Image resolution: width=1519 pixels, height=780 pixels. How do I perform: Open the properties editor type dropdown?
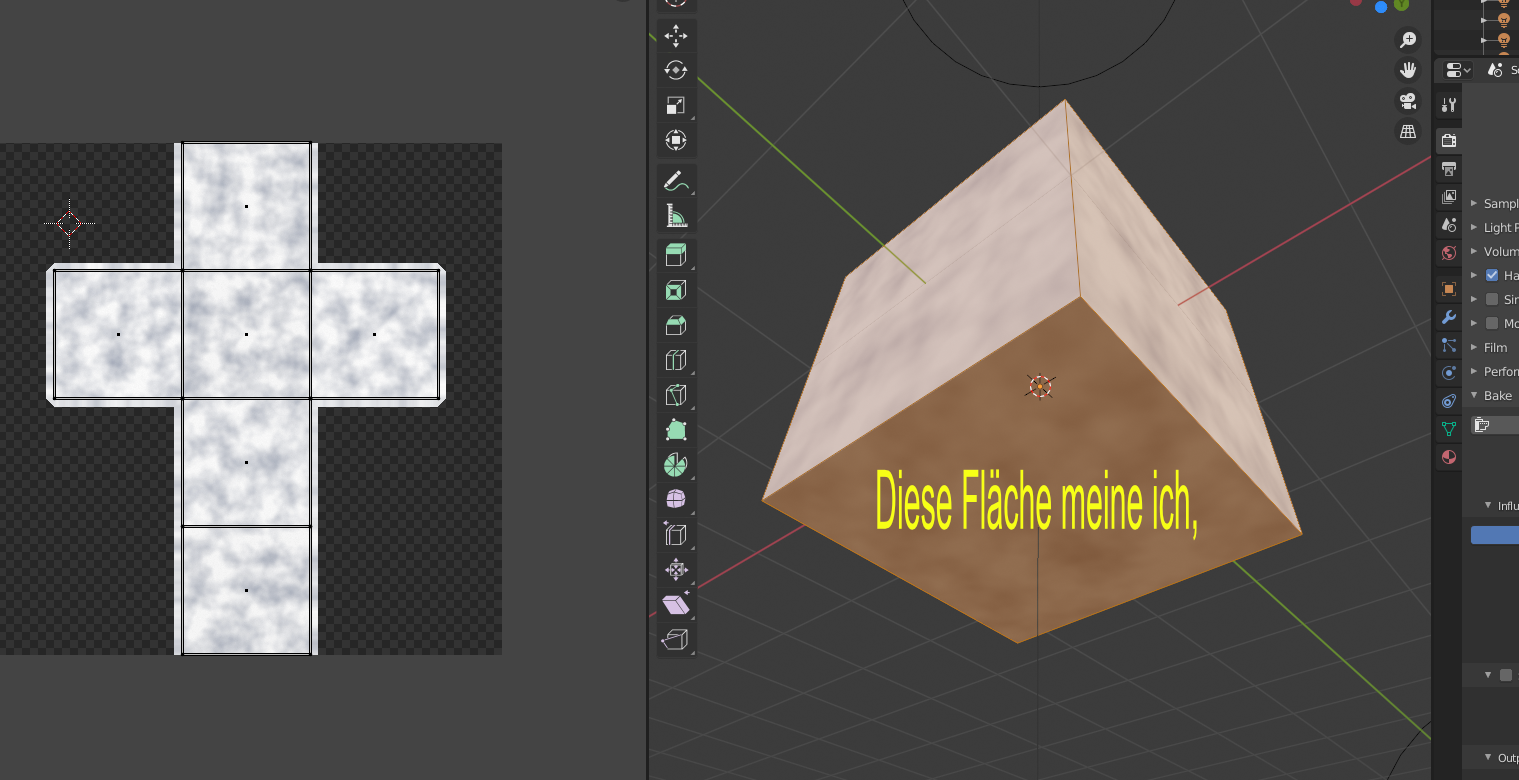[x=1458, y=70]
